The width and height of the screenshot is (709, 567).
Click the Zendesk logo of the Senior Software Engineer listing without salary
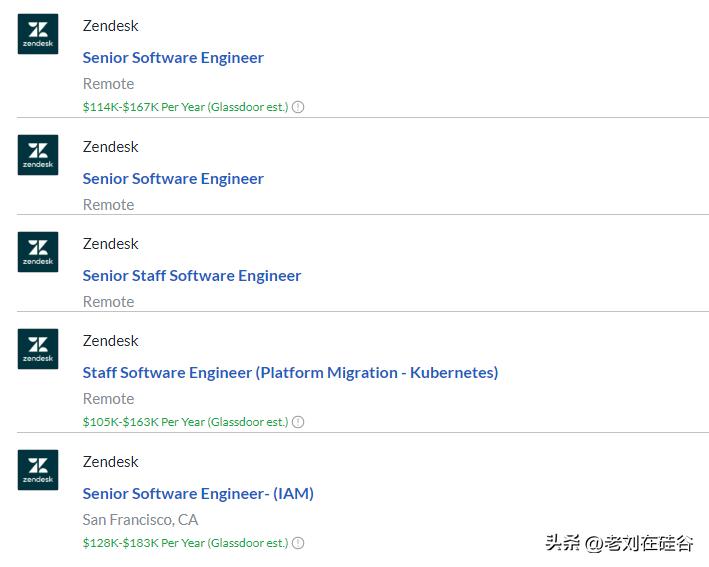pyautogui.click(x=38, y=155)
